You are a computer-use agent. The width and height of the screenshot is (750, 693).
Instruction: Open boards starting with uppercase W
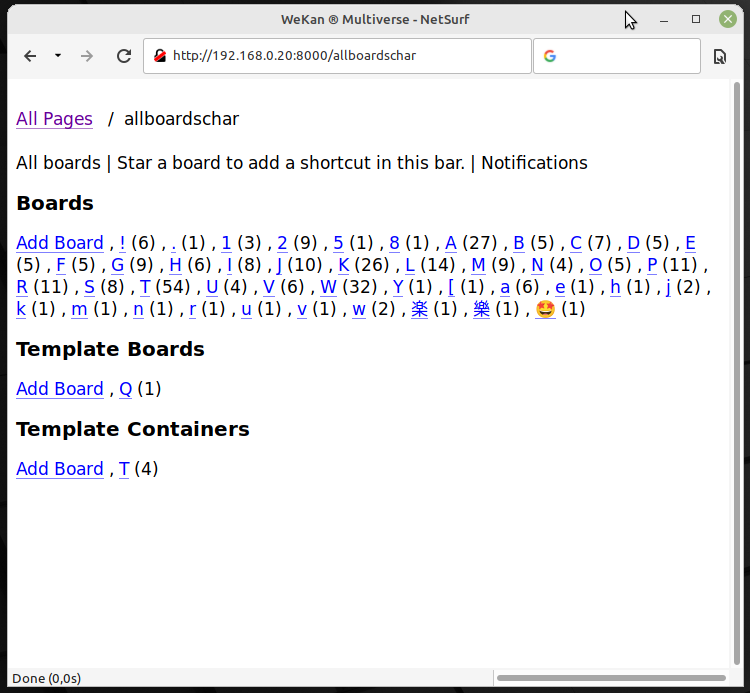click(328, 287)
